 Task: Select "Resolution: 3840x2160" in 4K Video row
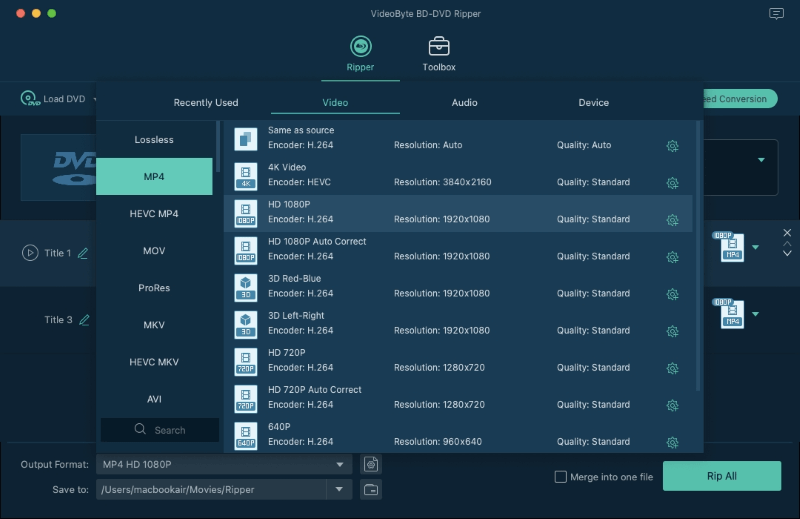pyautogui.click(x=442, y=182)
